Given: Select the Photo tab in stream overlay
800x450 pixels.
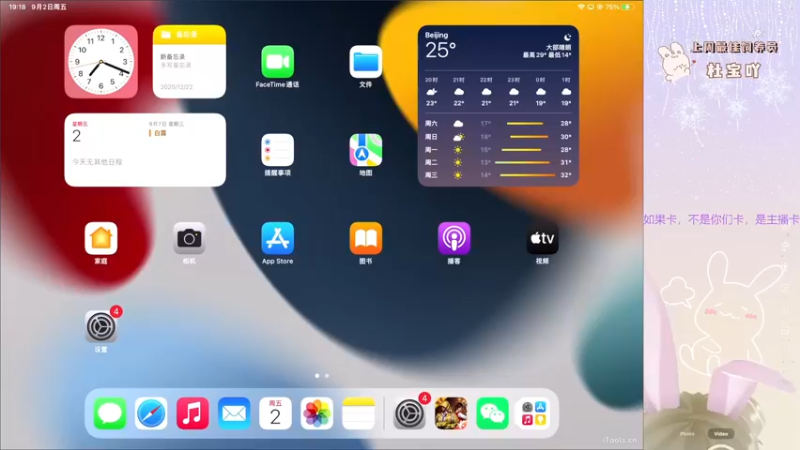Looking at the screenshot, I should tap(687, 434).
